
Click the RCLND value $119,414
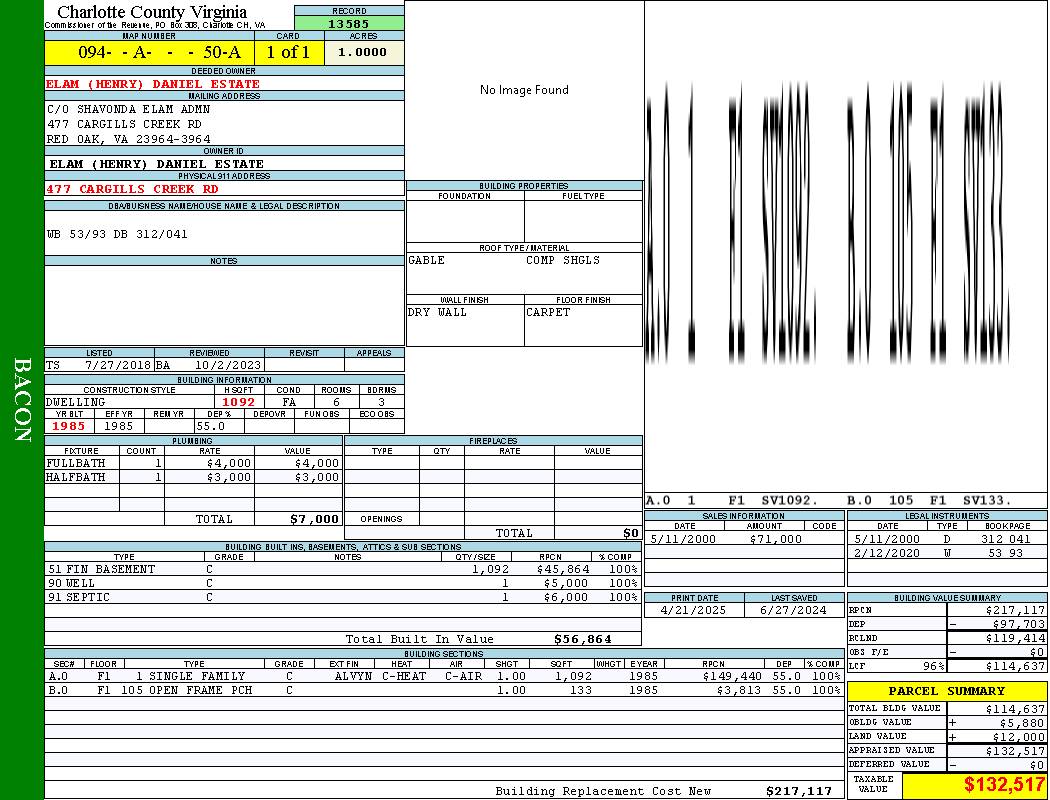[1015, 639]
